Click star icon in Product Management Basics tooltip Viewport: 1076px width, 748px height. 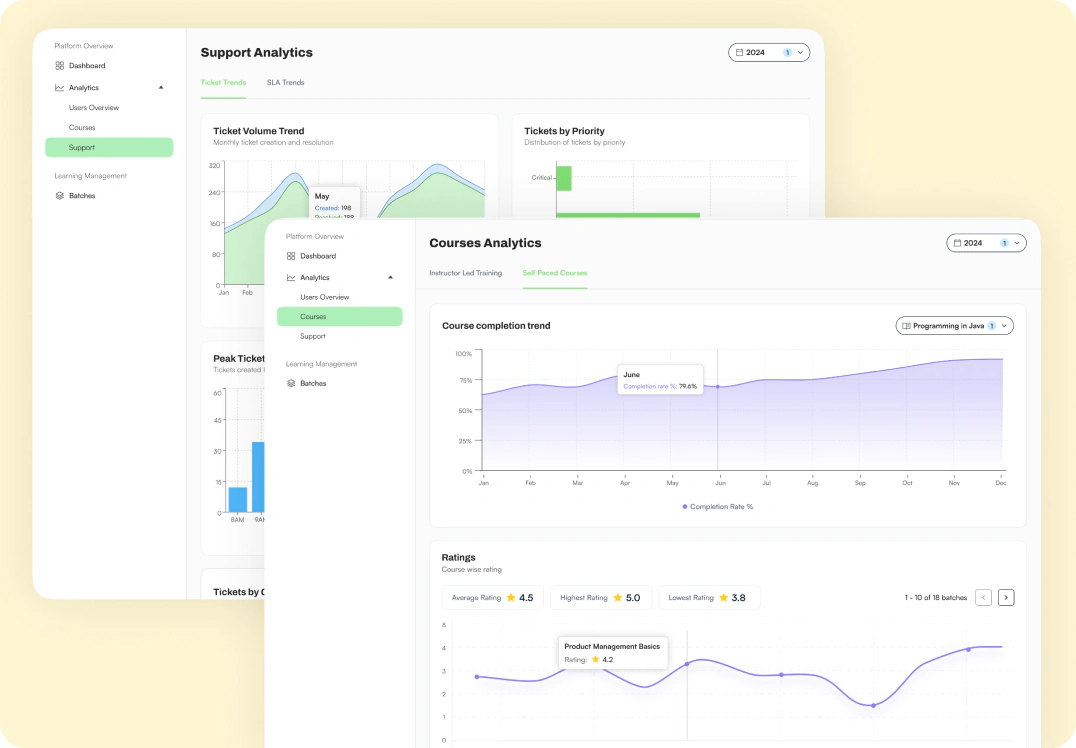click(596, 659)
